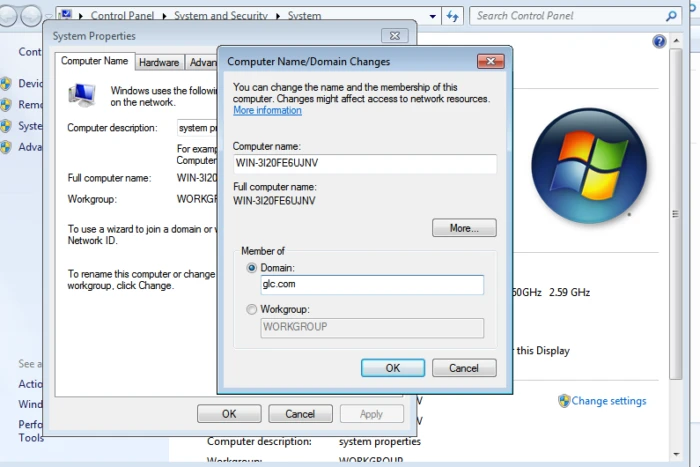Image resolution: width=700 pixels, height=467 pixels.
Task: Click the Search Control Panel box
Action: pyautogui.click(x=575, y=16)
